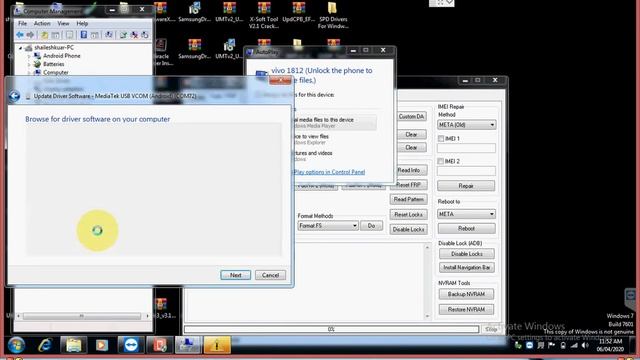Enable the IMEI 1 checkbox
The height and width of the screenshot is (360, 640).
(441, 139)
